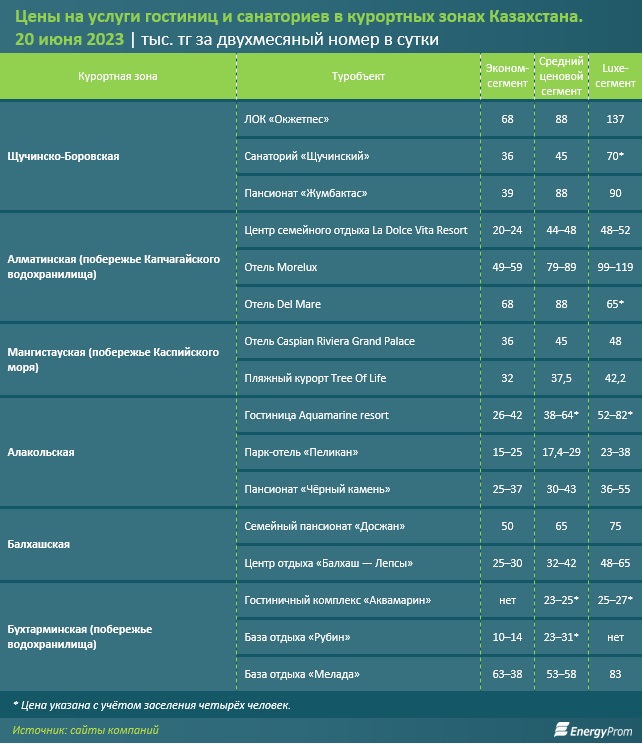This screenshot has height=744, width=642.
Task: Select the 'Туробъект' column header
Action: [x=358, y=76]
